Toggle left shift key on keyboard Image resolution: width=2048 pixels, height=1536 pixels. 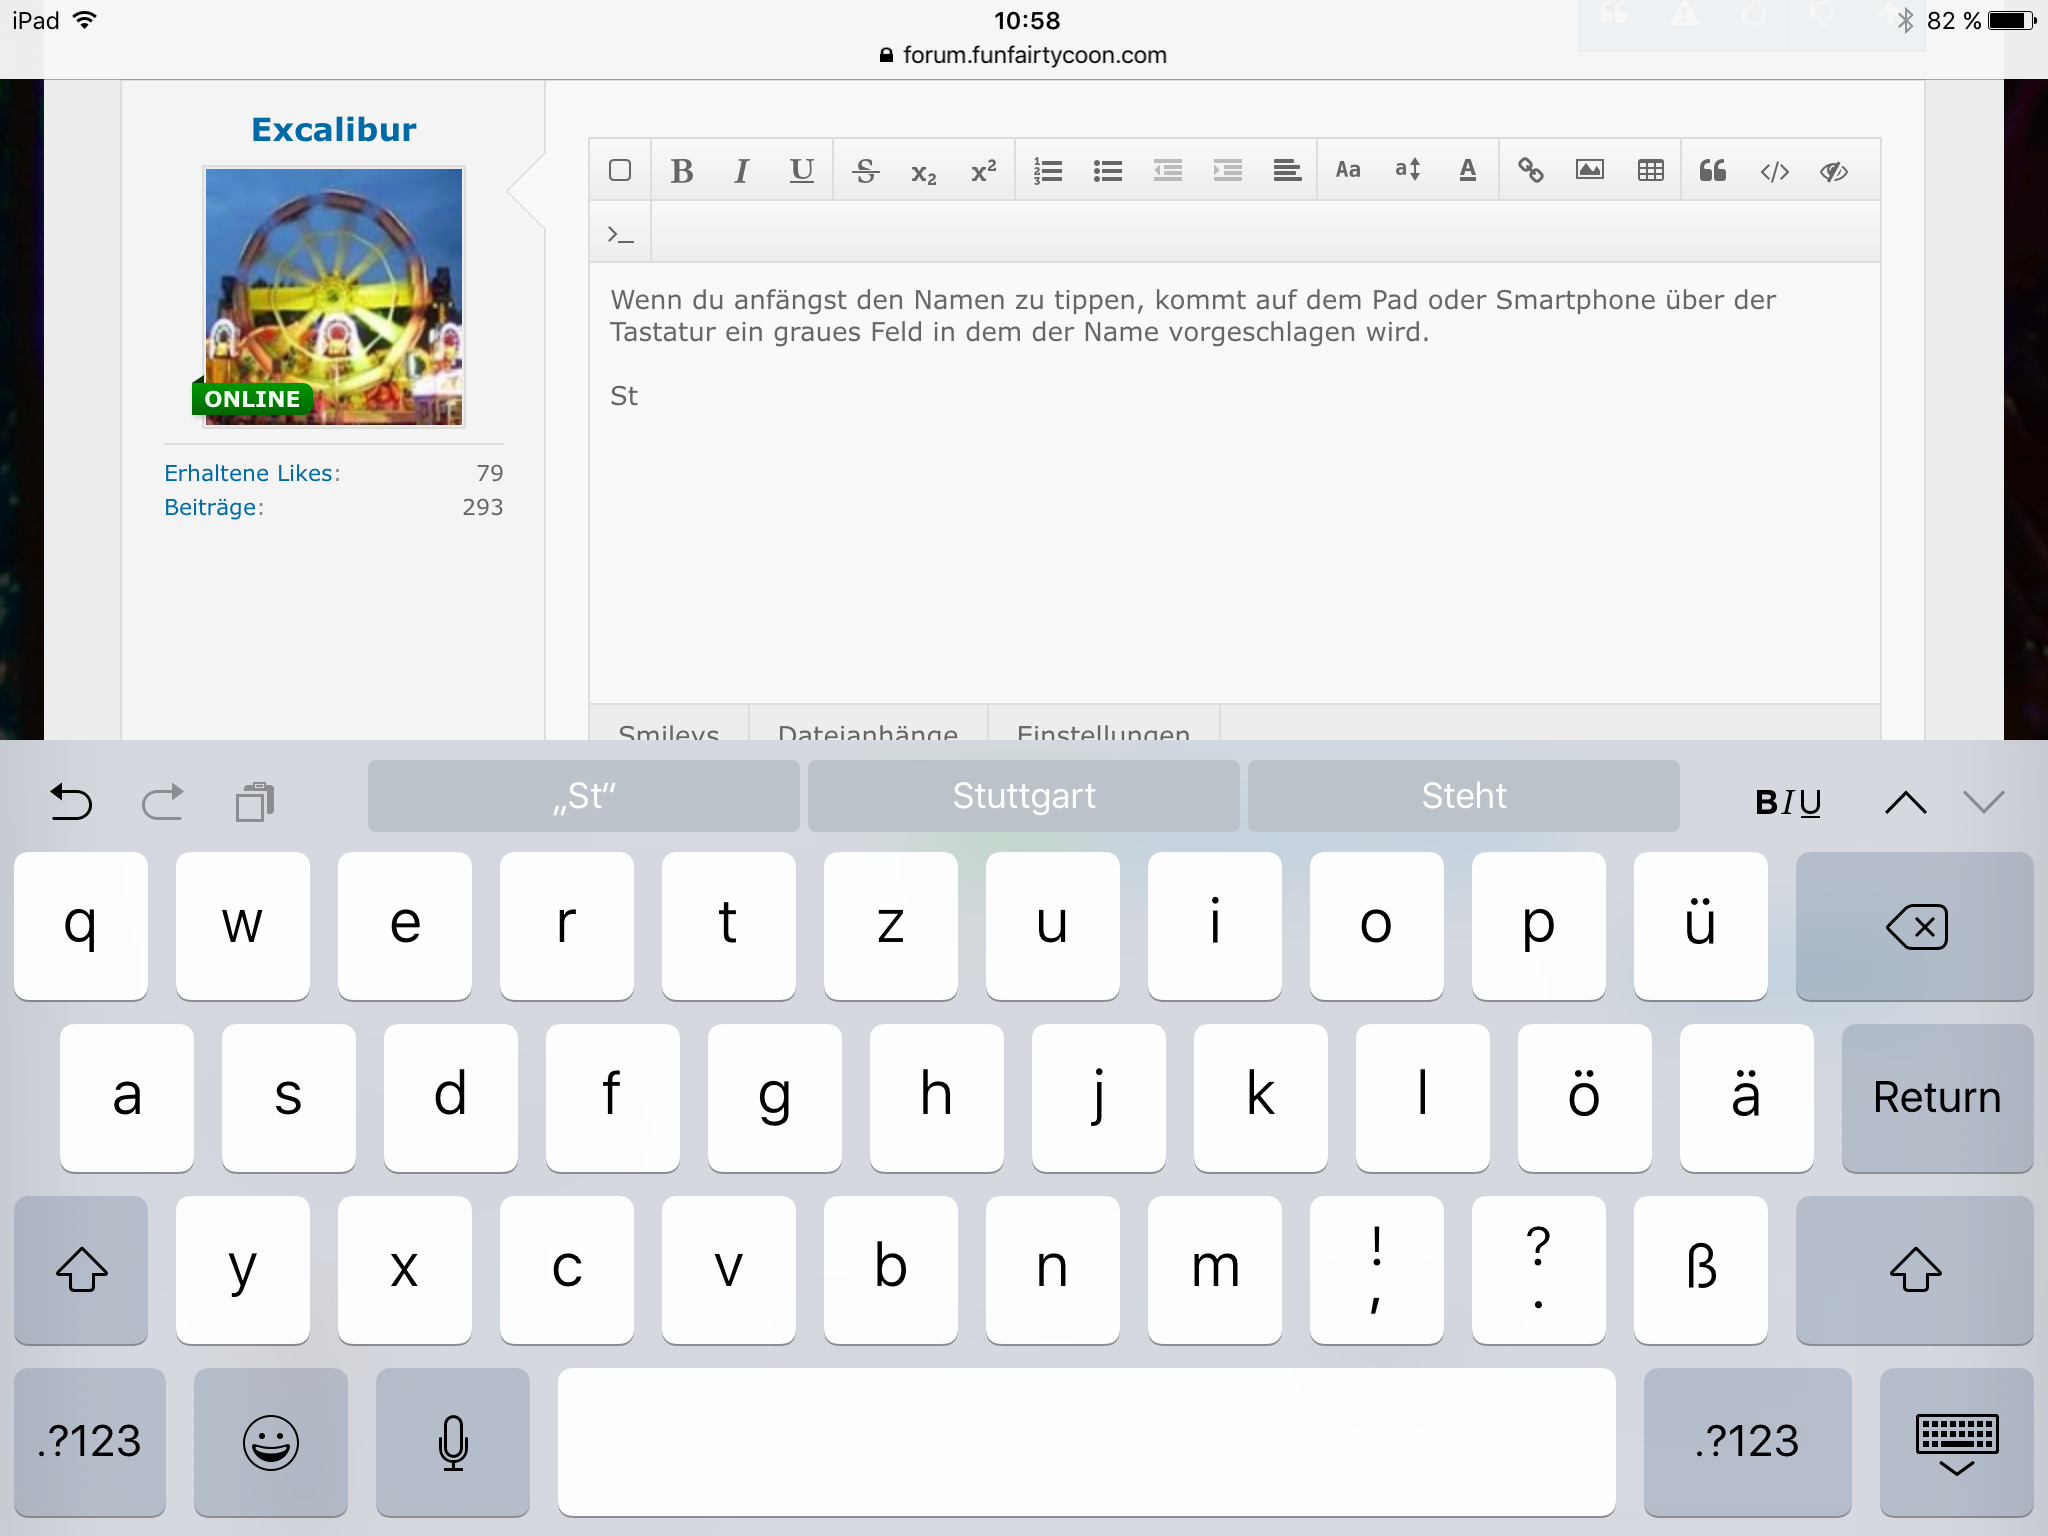click(x=81, y=1269)
